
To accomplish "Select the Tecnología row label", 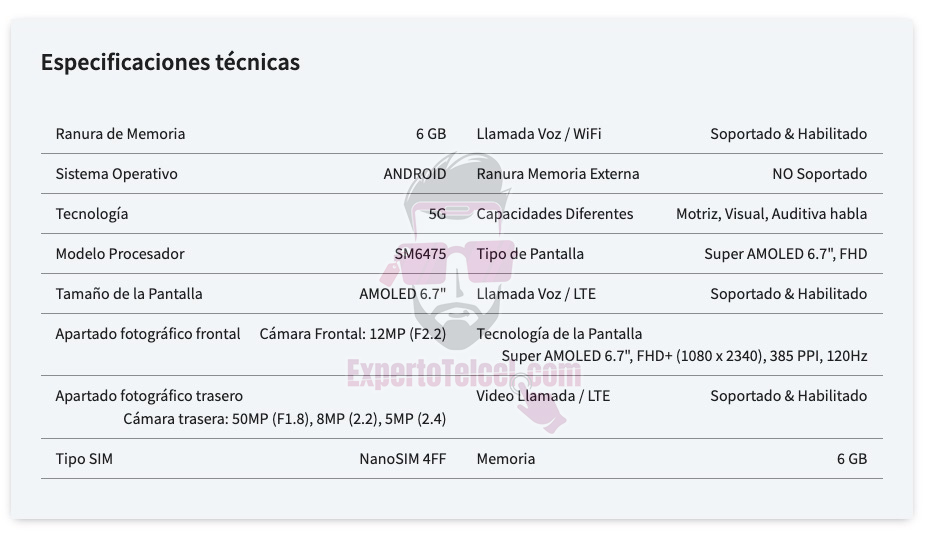I will click(x=92, y=214).
